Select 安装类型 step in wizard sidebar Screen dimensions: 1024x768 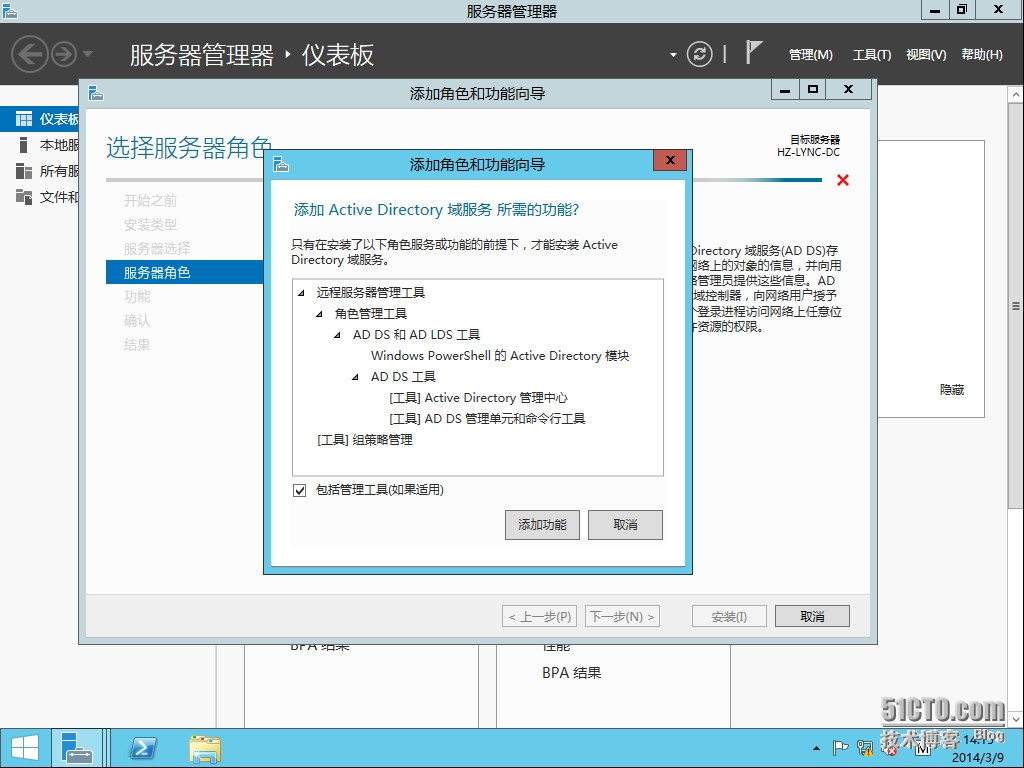[x=150, y=225]
